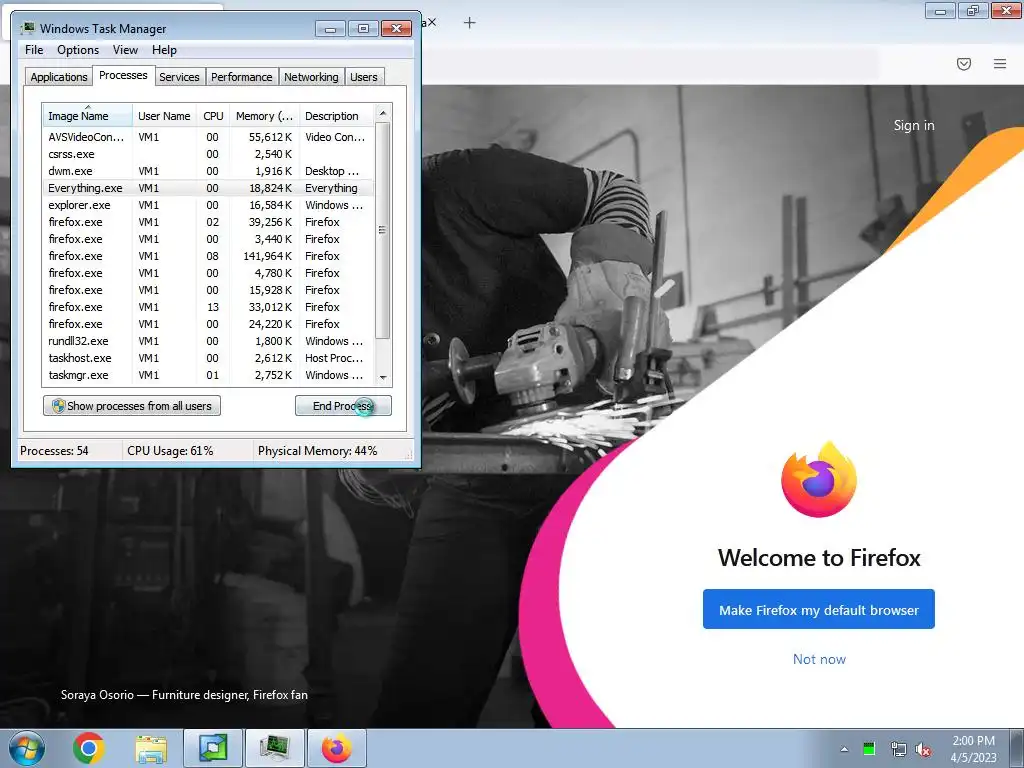Image resolution: width=1024 pixels, height=768 pixels.
Task: Select firefox.exe using 15,928 K memory
Action: (209, 290)
